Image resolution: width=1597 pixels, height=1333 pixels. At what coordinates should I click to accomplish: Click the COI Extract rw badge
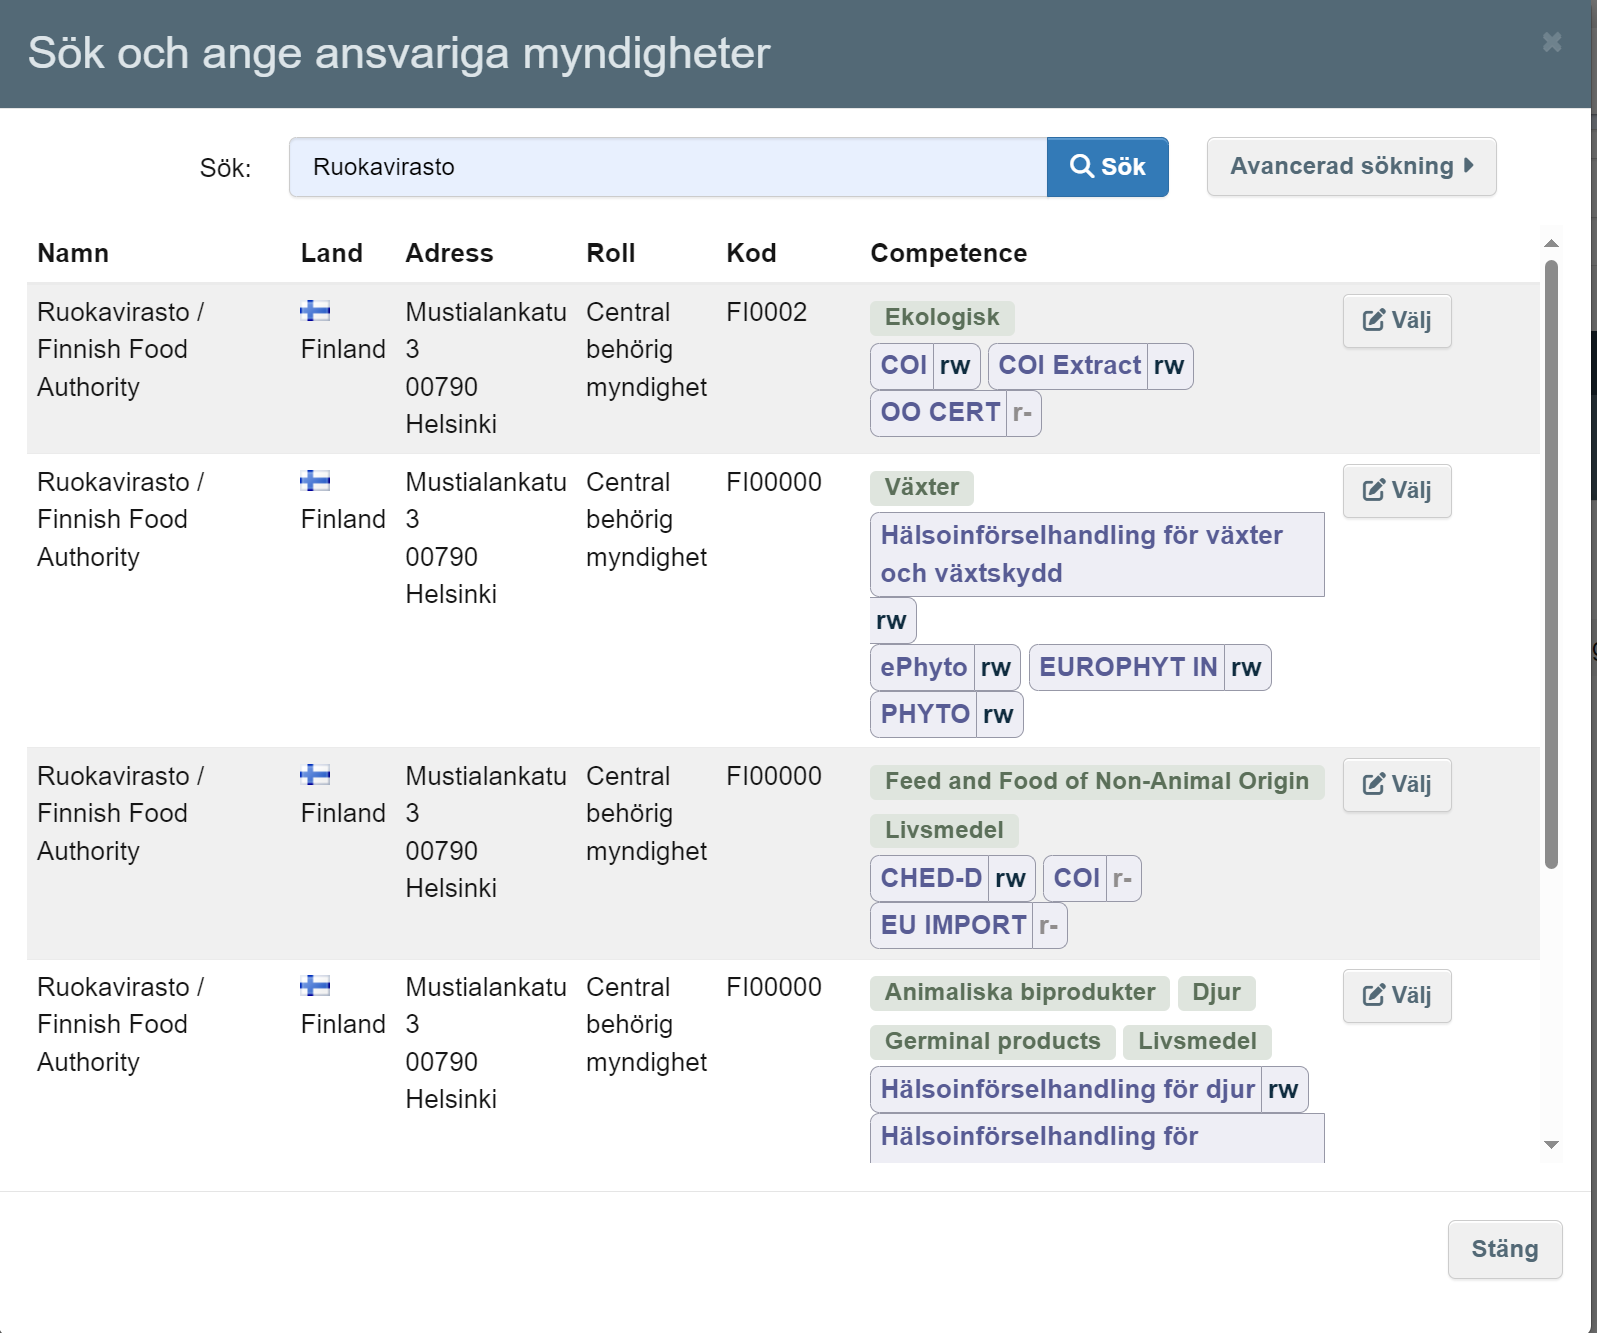pos(1090,366)
